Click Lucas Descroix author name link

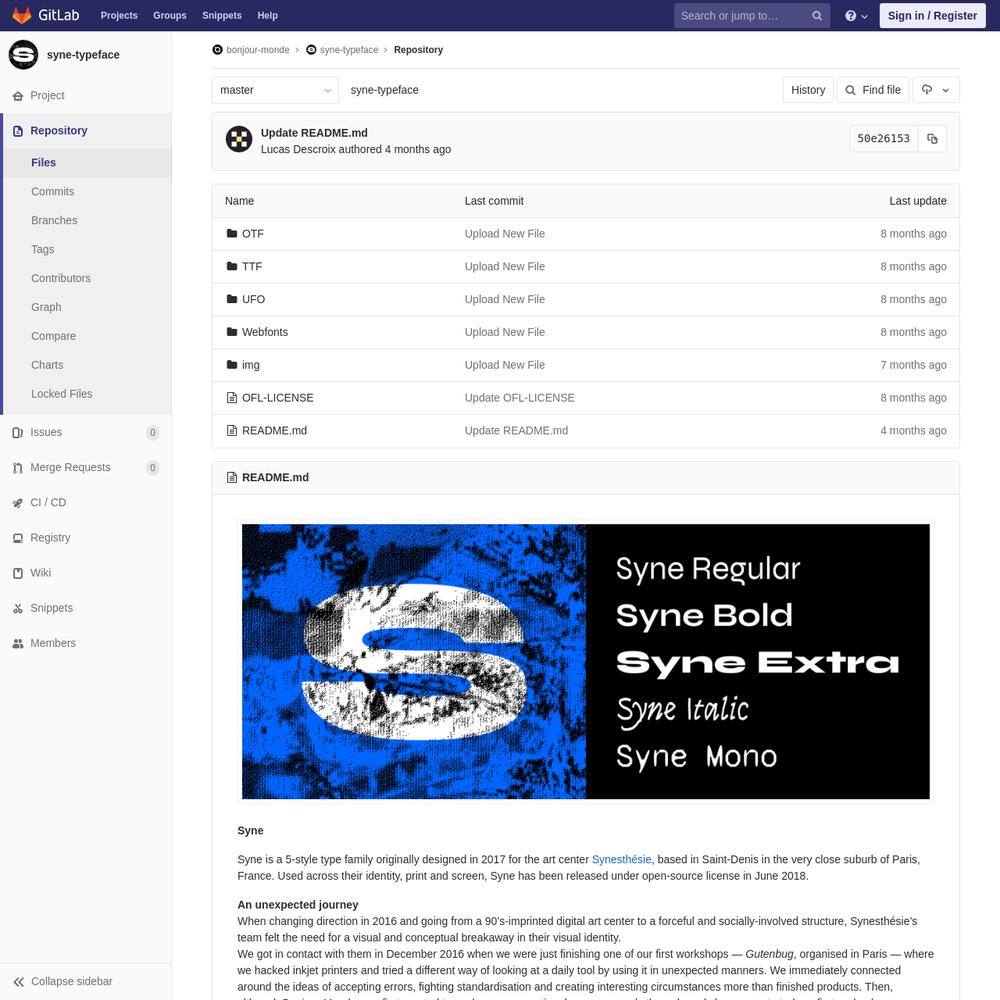click(x=298, y=149)
